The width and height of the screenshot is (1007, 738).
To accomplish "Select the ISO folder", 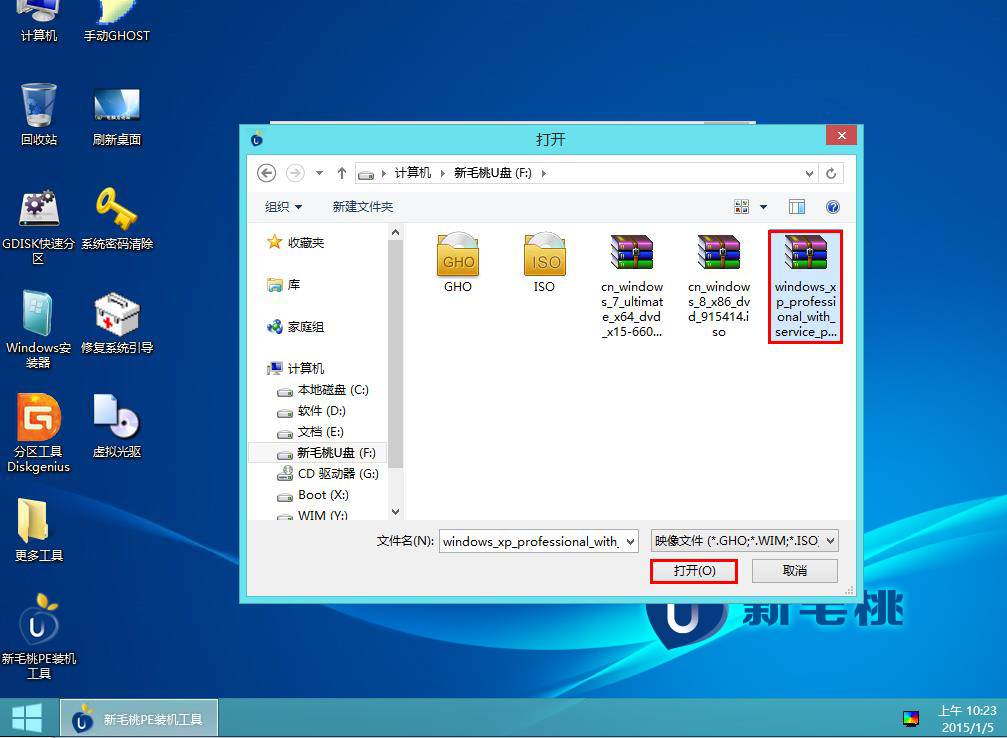I will (545, 263).
